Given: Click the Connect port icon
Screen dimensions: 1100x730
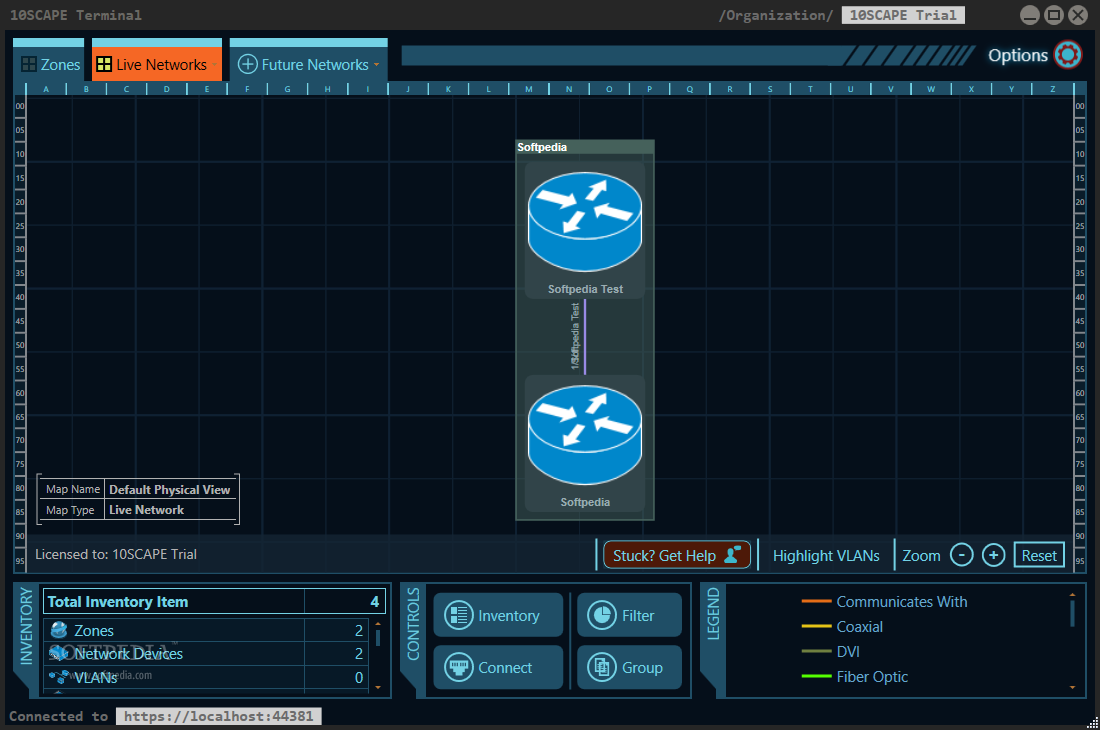Looking at the screenshot, I should [x=459, y=667].
